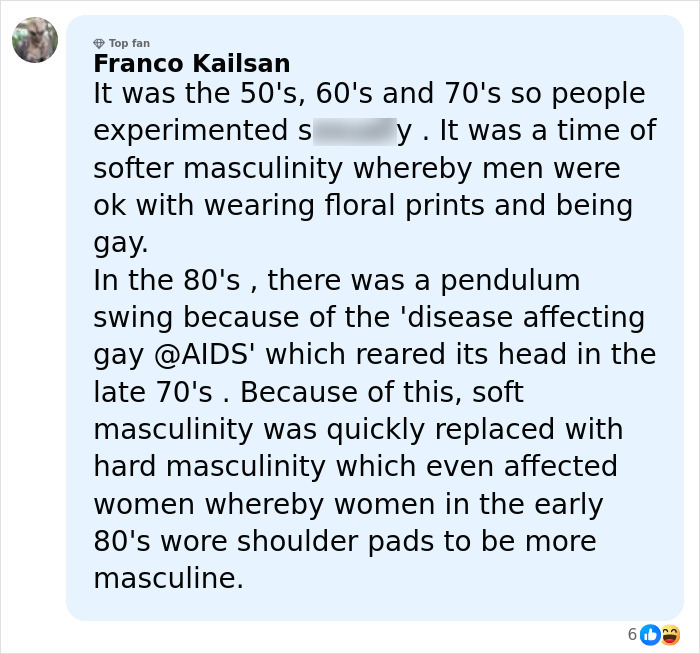700x654 pixels.
Task: Open the Franco Kailsan profile name link
Action: (x=191, y=64)
